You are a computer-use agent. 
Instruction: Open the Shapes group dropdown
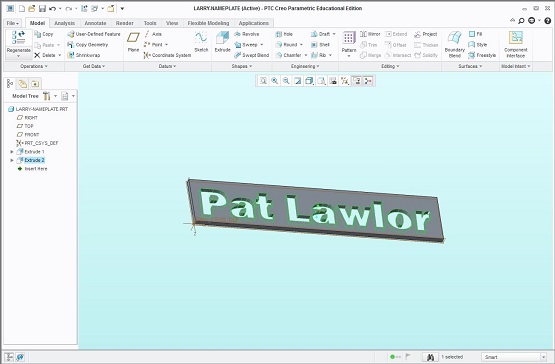pyautogui.click(x=242, y=66)
